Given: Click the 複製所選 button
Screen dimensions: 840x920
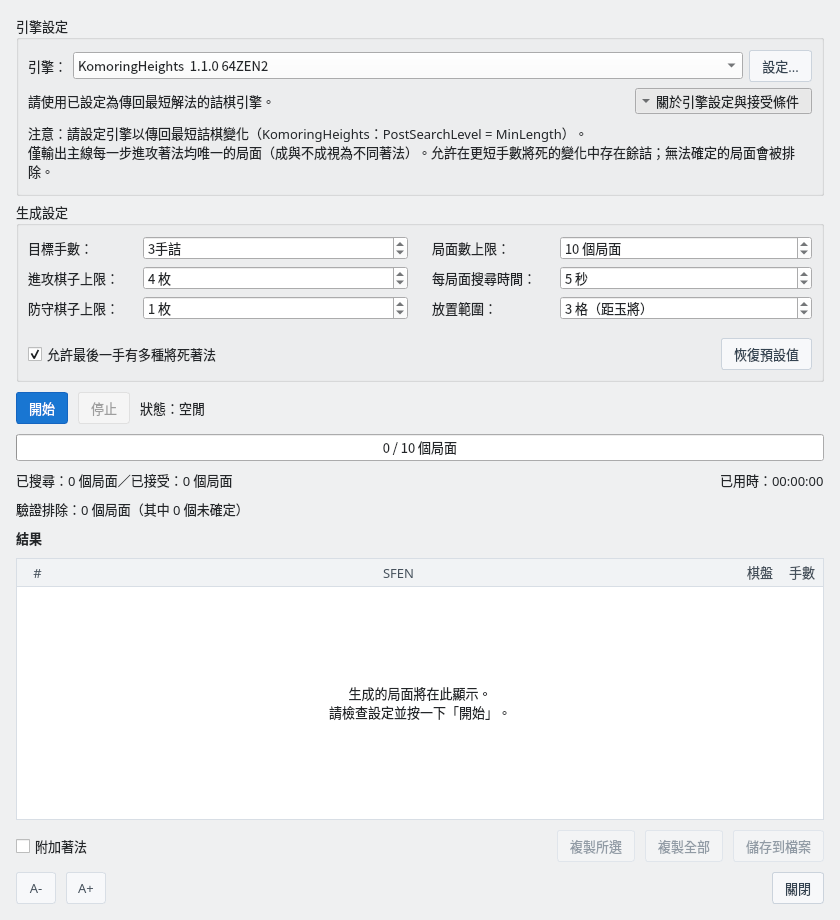Looking at the screenshot, I should [x=596, y=847].
